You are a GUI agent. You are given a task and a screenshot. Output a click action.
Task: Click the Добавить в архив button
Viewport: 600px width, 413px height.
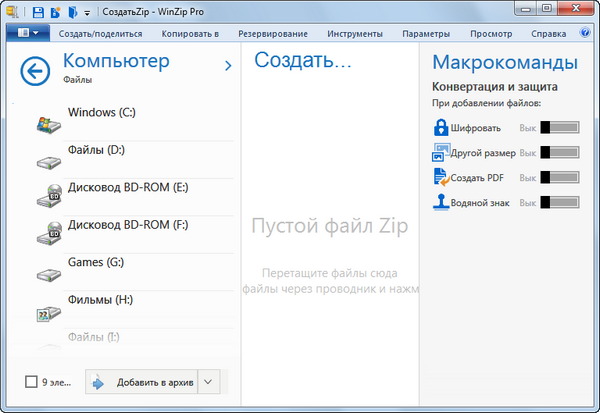142,381
